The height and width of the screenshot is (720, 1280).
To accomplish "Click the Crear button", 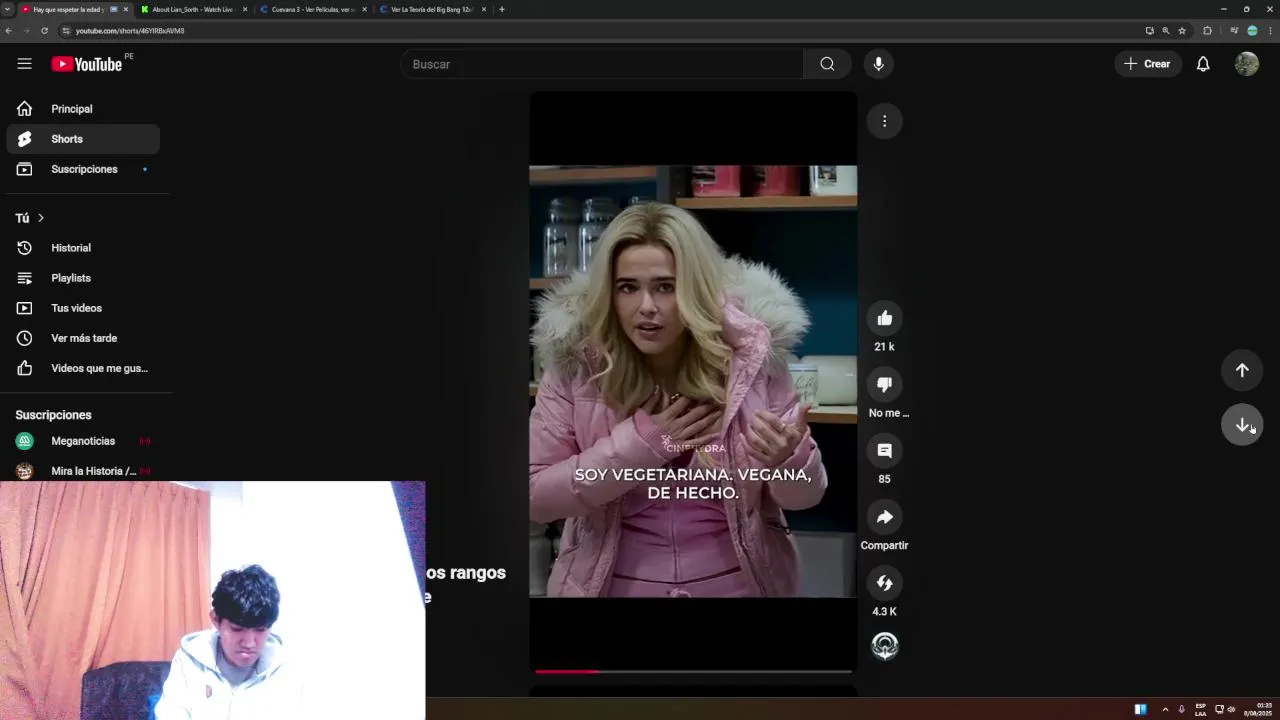I will (1147, 64).
